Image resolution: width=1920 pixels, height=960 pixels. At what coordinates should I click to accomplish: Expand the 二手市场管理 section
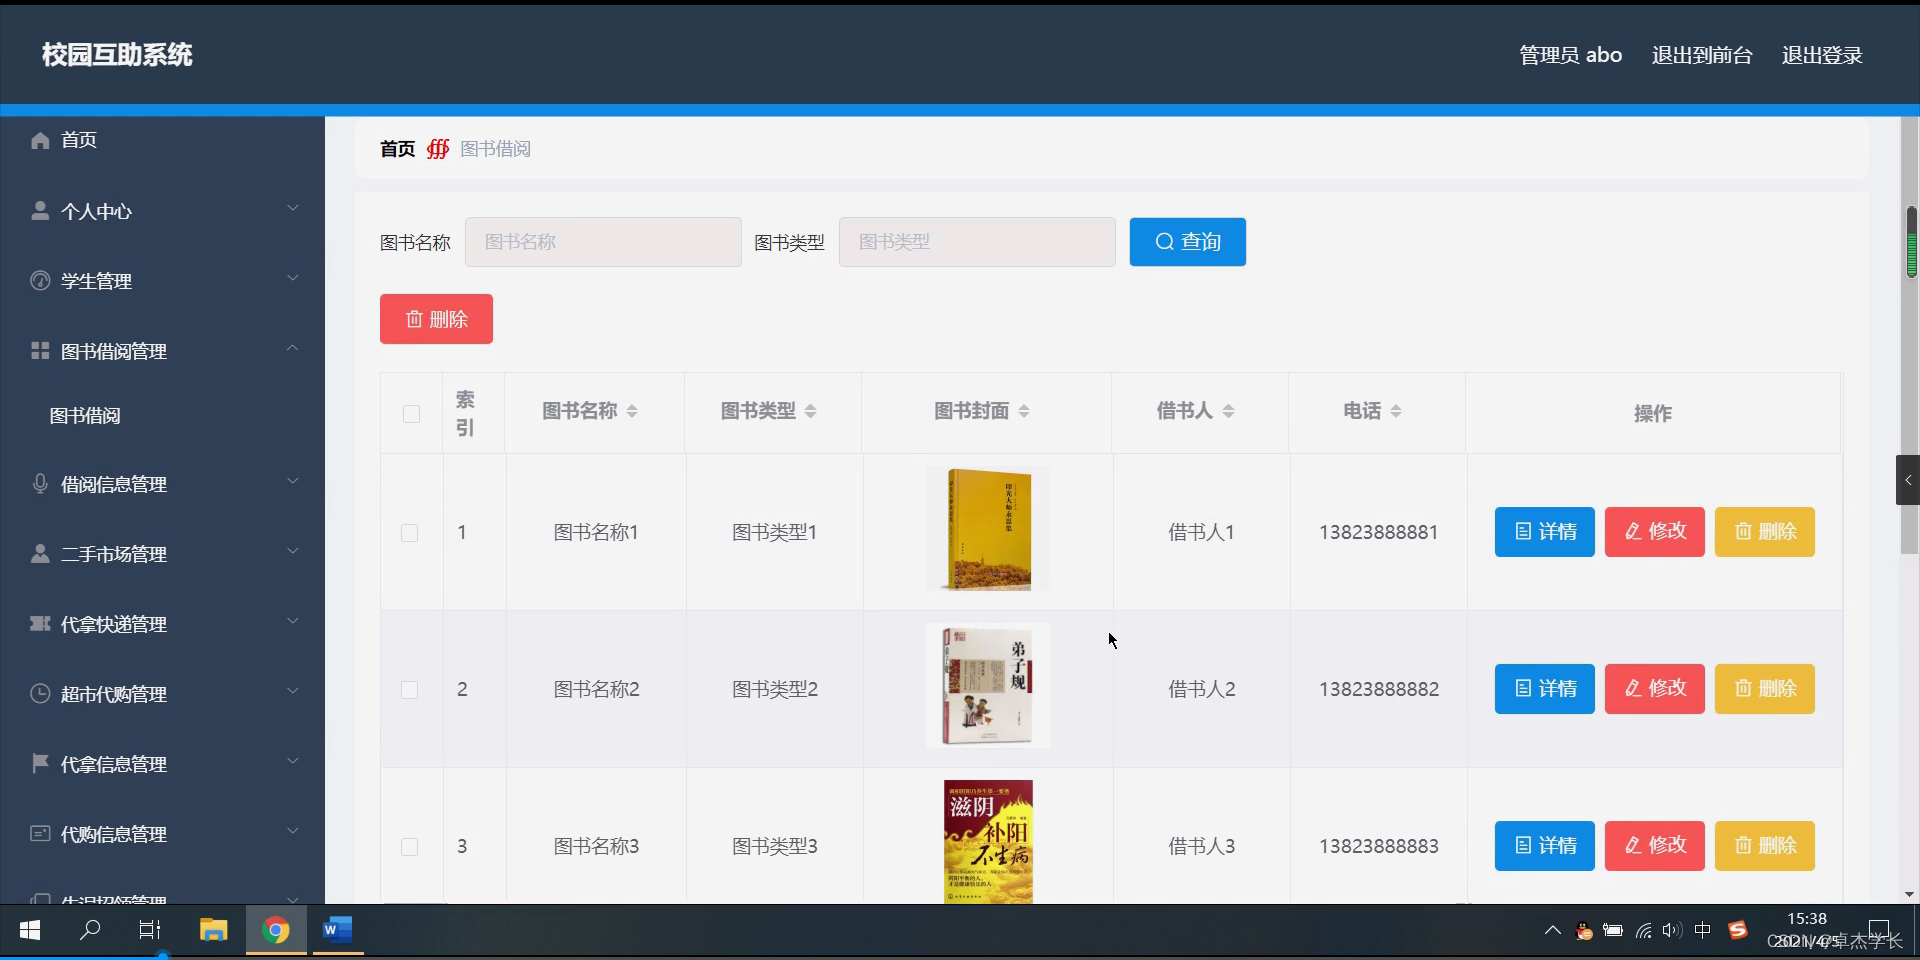tap(293, 551)
